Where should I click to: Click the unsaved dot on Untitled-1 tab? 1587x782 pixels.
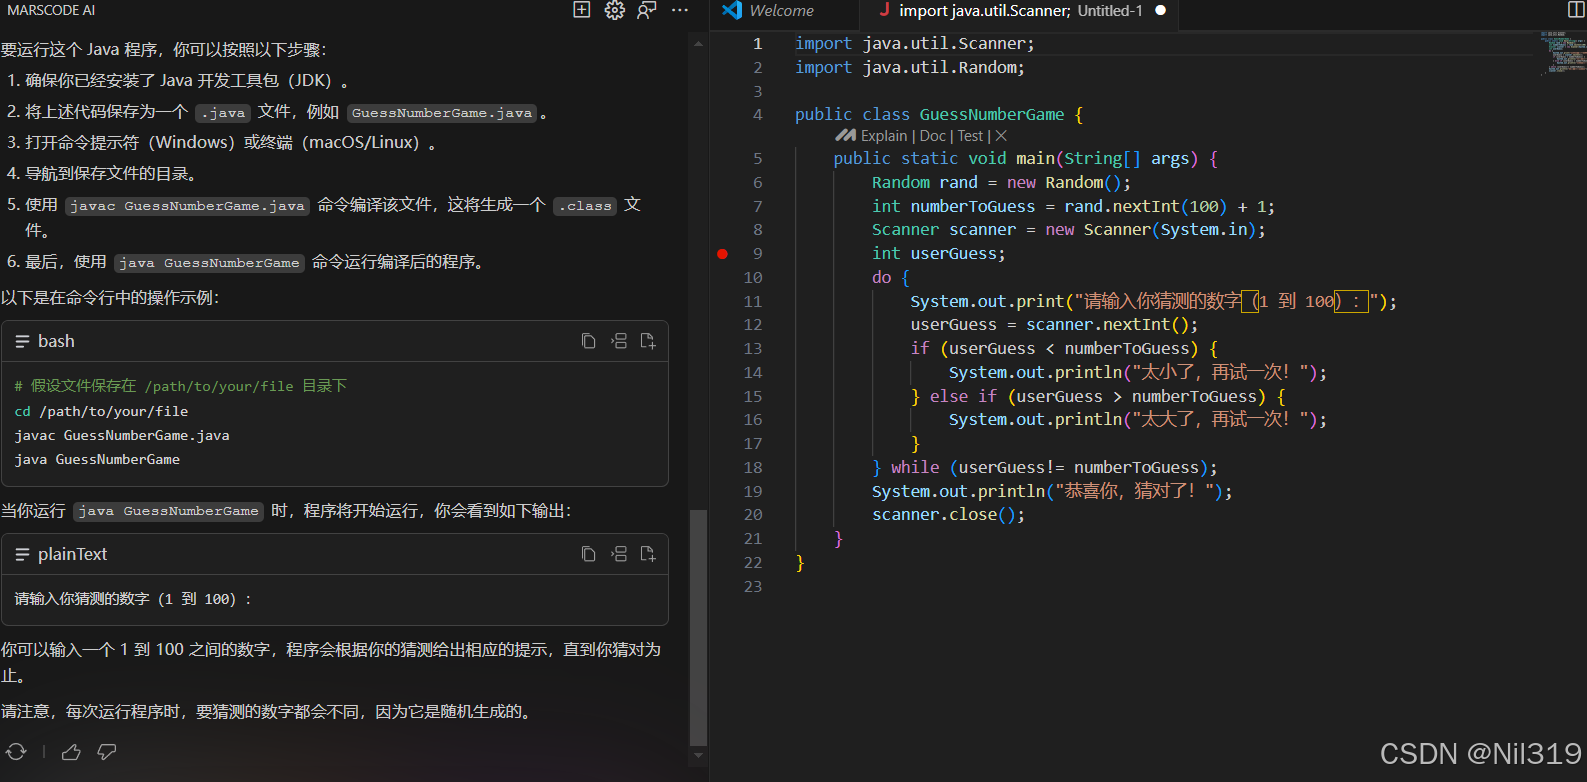(x=1161, y=10)
